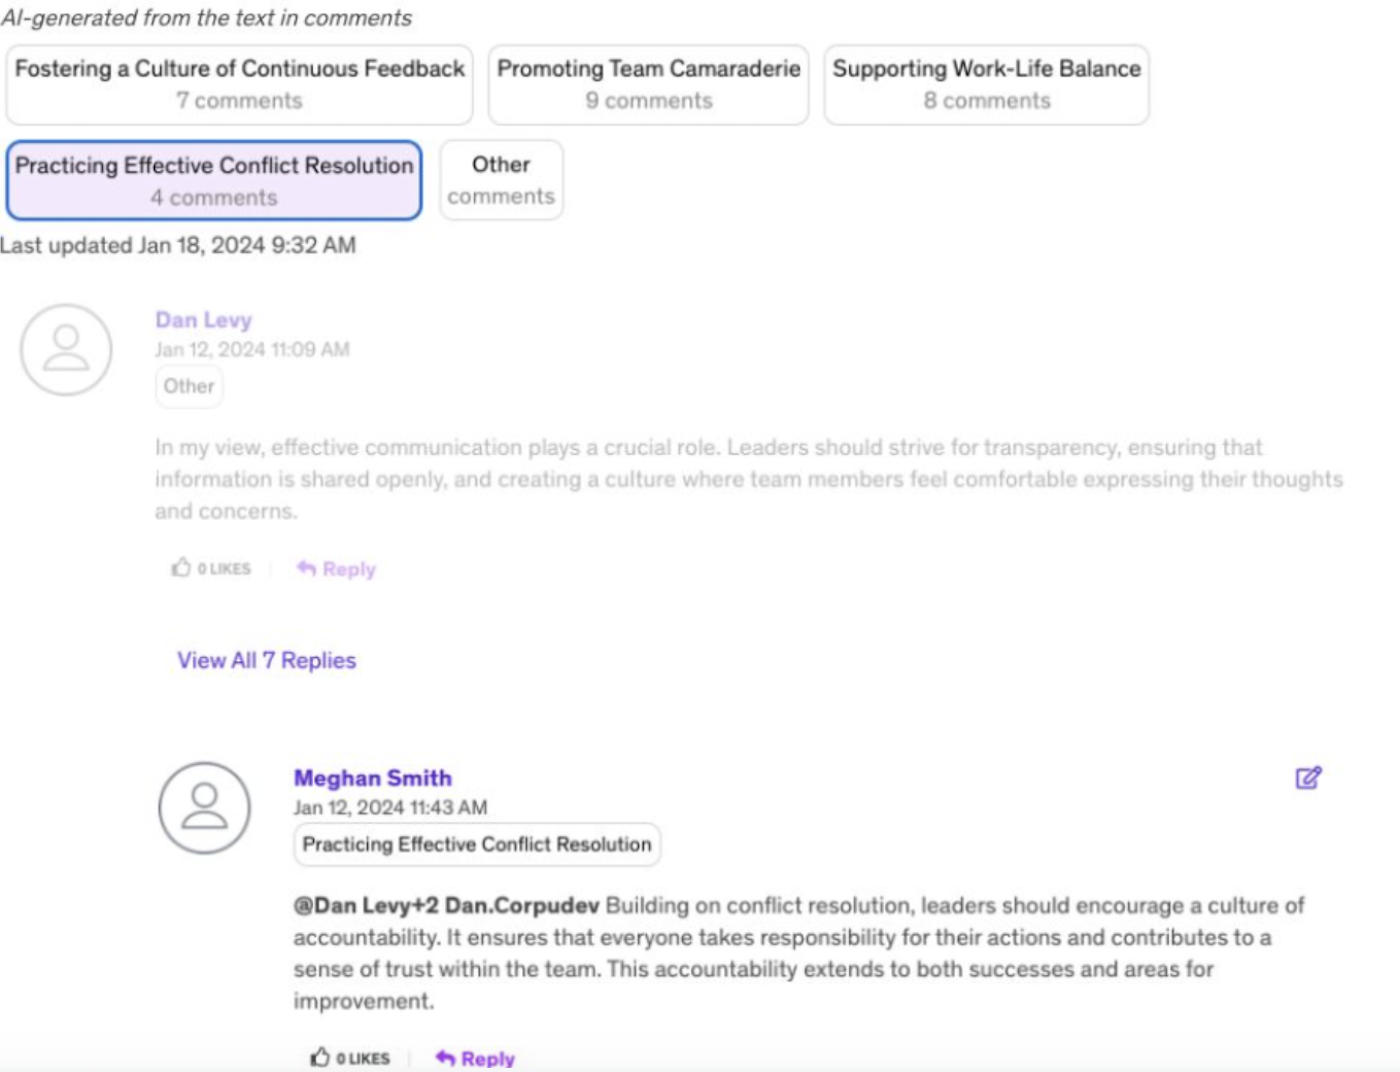This screenshot has width=1400, height=1072.
Task: Toggle Practicing Effective Conflict Resolution topic filter
Action: click(x=214, y=180)
